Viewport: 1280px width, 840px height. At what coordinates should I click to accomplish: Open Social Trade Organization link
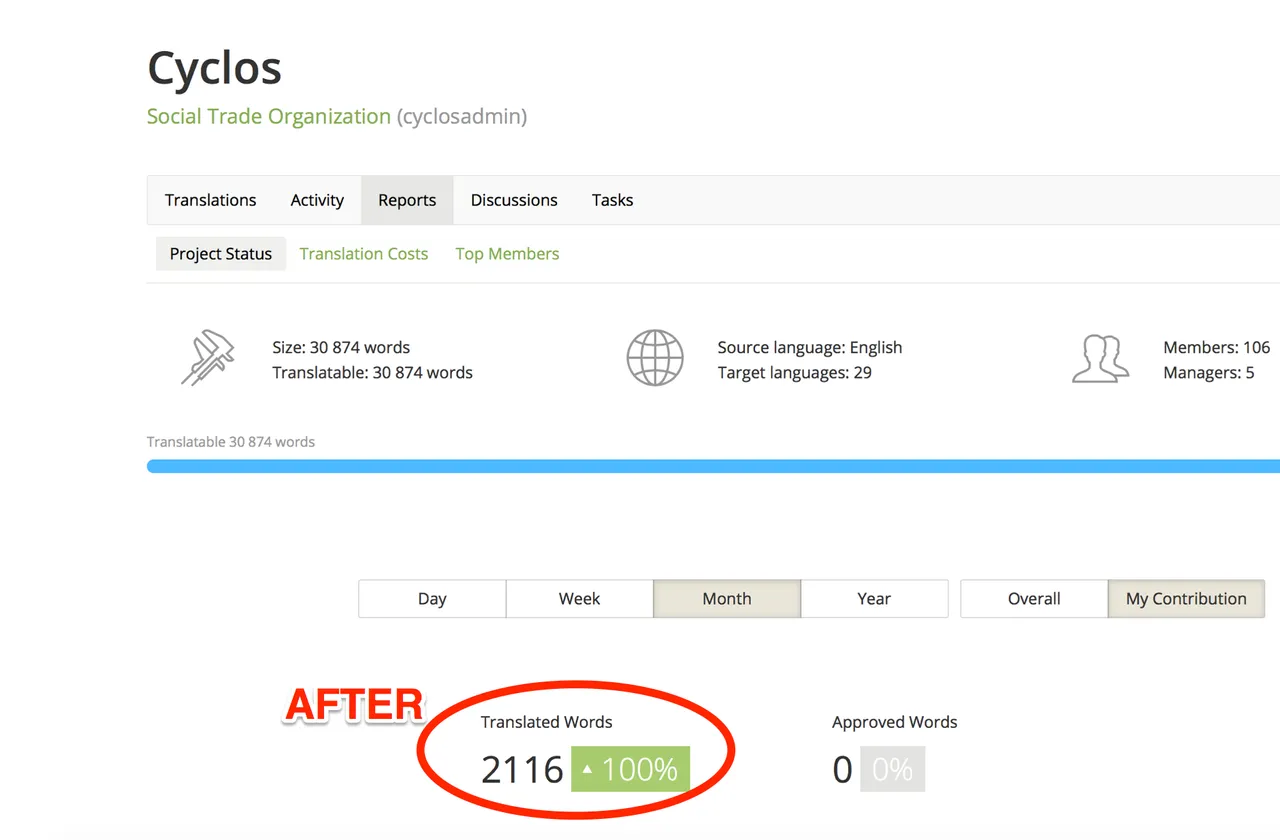click(x=269, y=116)
